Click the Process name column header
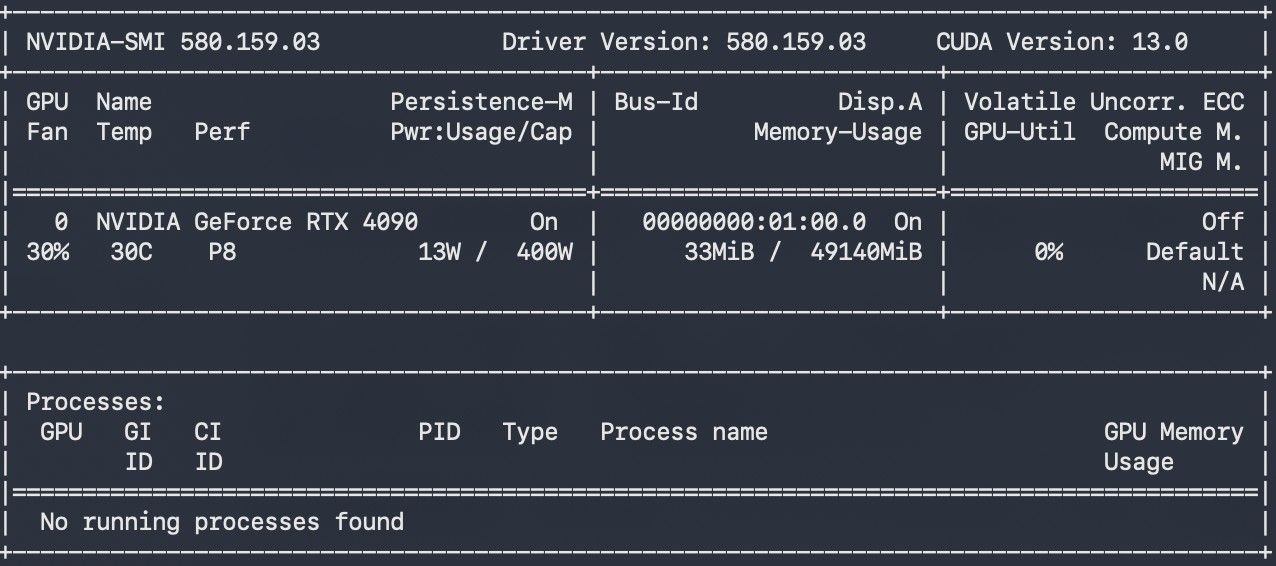The image size is (1276, 566). (684, 432)
